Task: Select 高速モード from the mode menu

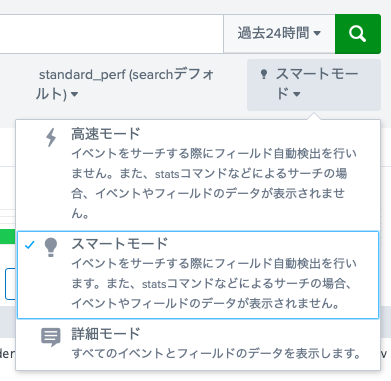Action: [x=198, y=175]
